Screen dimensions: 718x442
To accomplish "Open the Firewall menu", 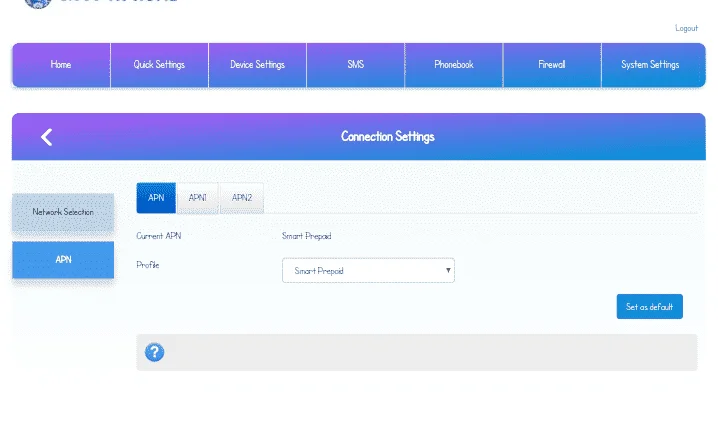I will 552,65.
